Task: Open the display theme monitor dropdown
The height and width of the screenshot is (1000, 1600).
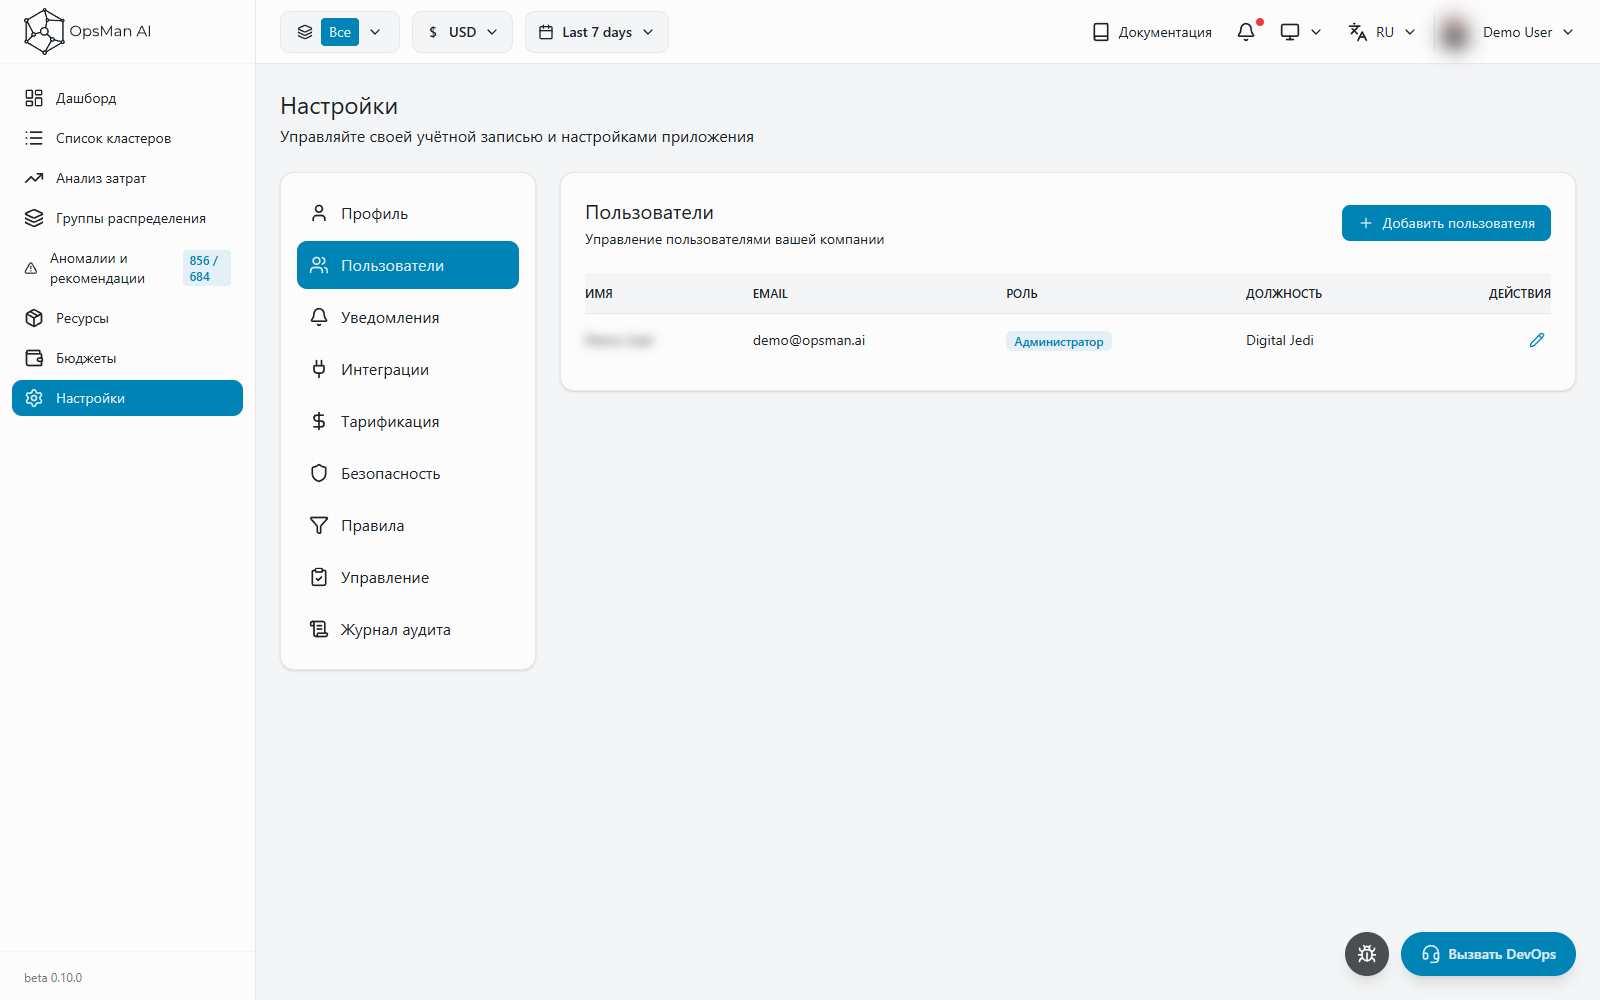Action: pos(1301,32)
